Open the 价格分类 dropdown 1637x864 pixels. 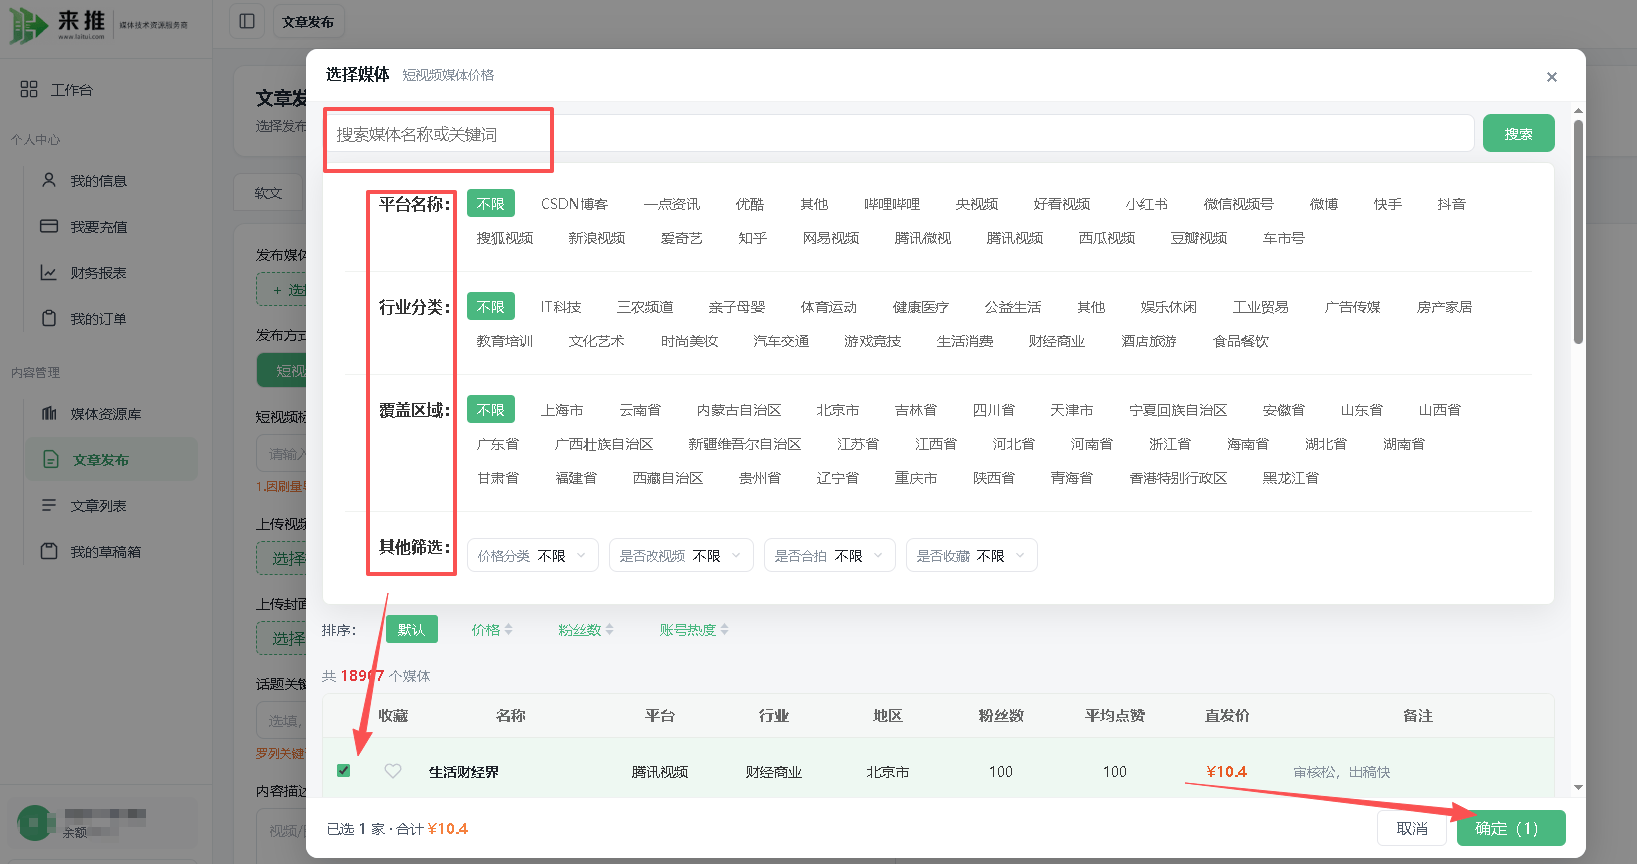tap(532, 555)
